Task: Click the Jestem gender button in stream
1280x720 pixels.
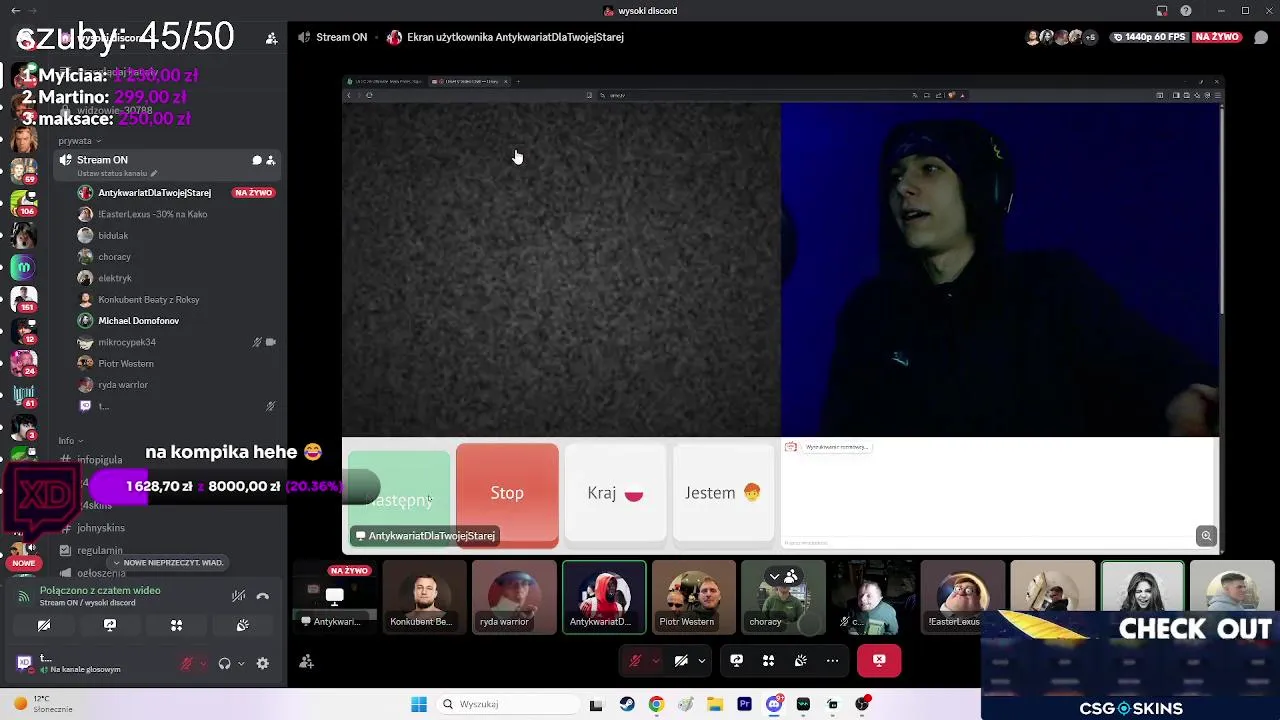Action: [x=723, y=493]
